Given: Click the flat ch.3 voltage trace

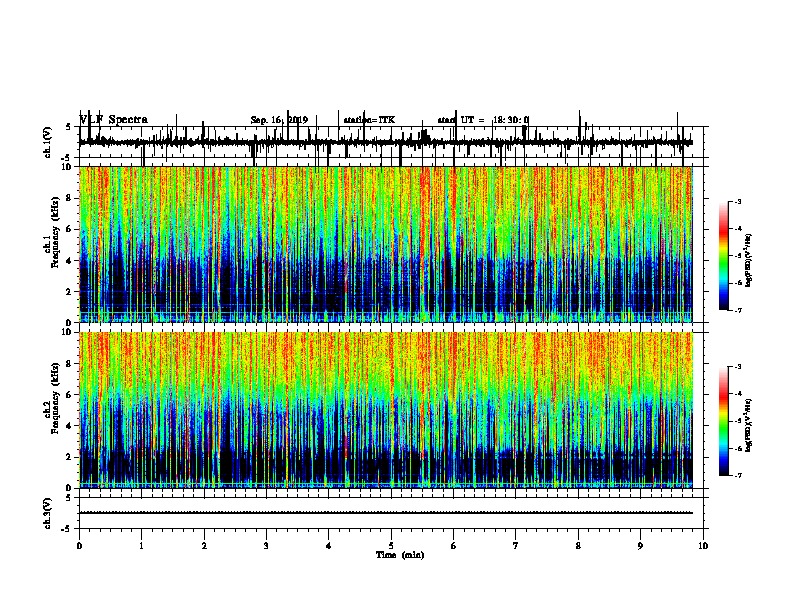Looking at the screenshot, I should point(386,513).
